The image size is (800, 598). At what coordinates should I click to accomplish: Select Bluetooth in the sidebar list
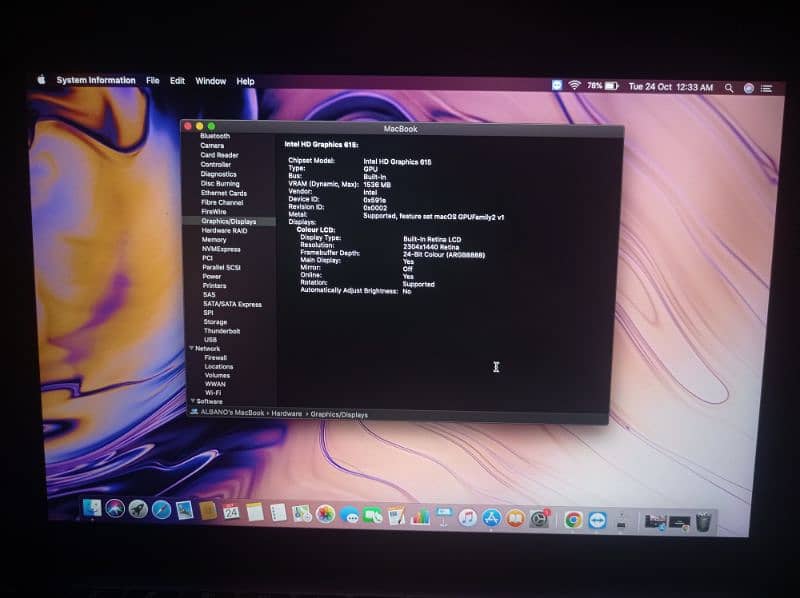tap(214, 136)
